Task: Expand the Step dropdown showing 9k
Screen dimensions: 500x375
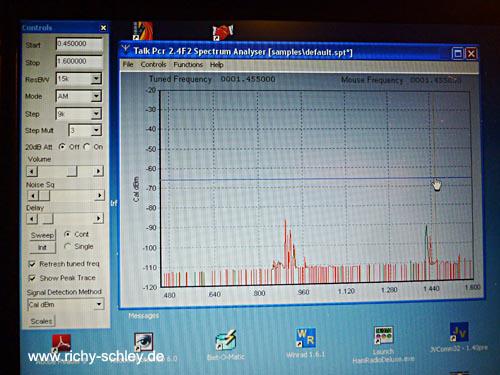Action: pos(96,114)
